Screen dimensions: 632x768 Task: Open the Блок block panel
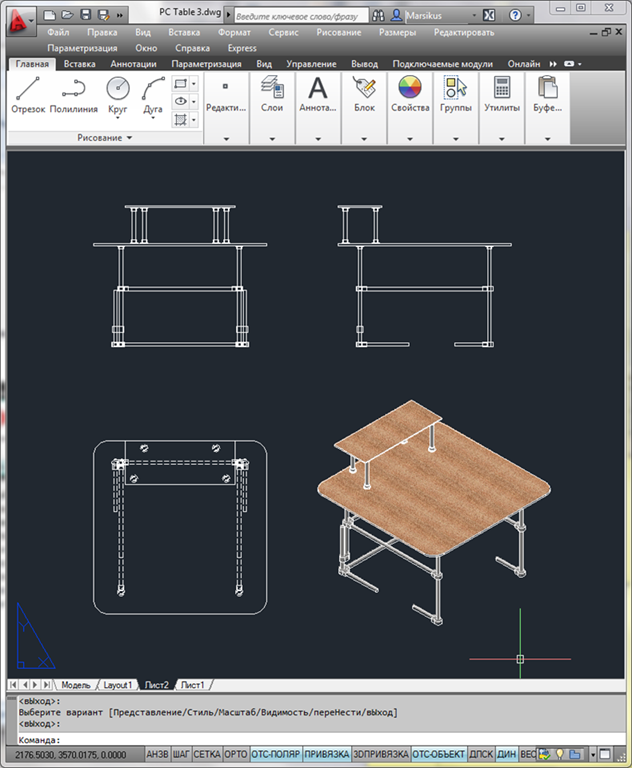tap(364, 108)
